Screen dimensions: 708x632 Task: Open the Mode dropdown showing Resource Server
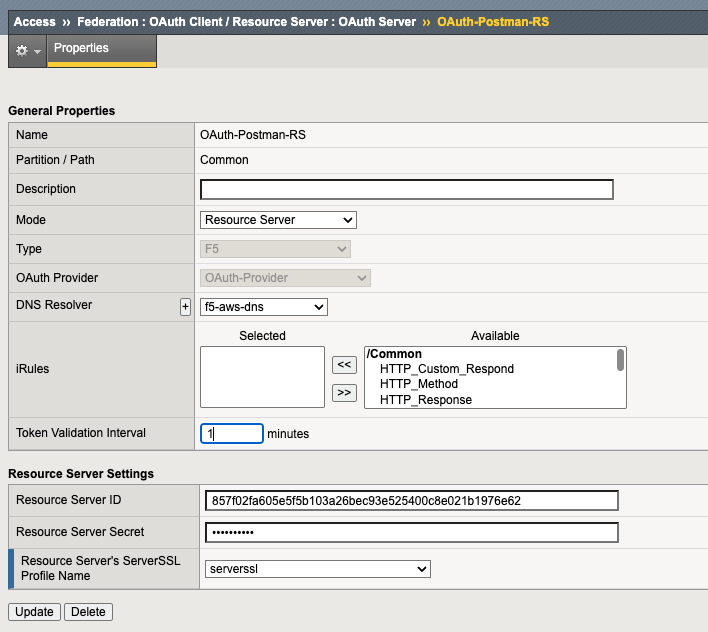[279, 220]
